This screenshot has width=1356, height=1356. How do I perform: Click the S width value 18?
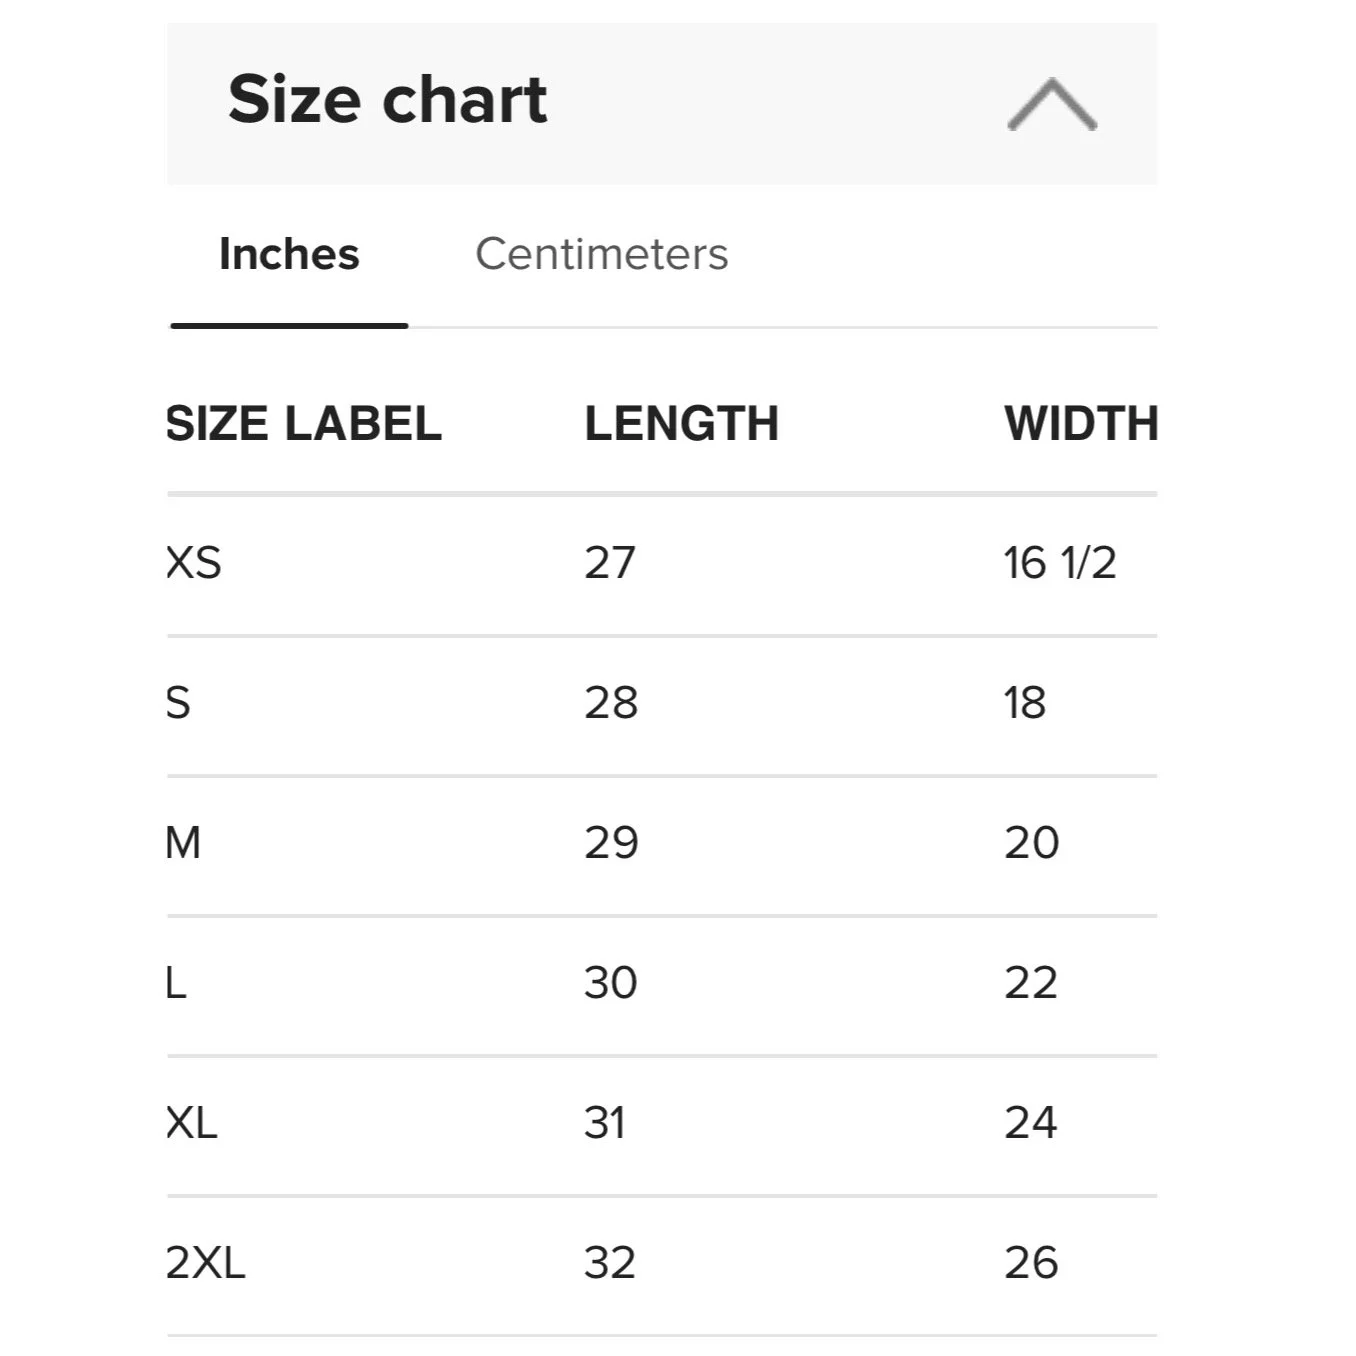1025,702
